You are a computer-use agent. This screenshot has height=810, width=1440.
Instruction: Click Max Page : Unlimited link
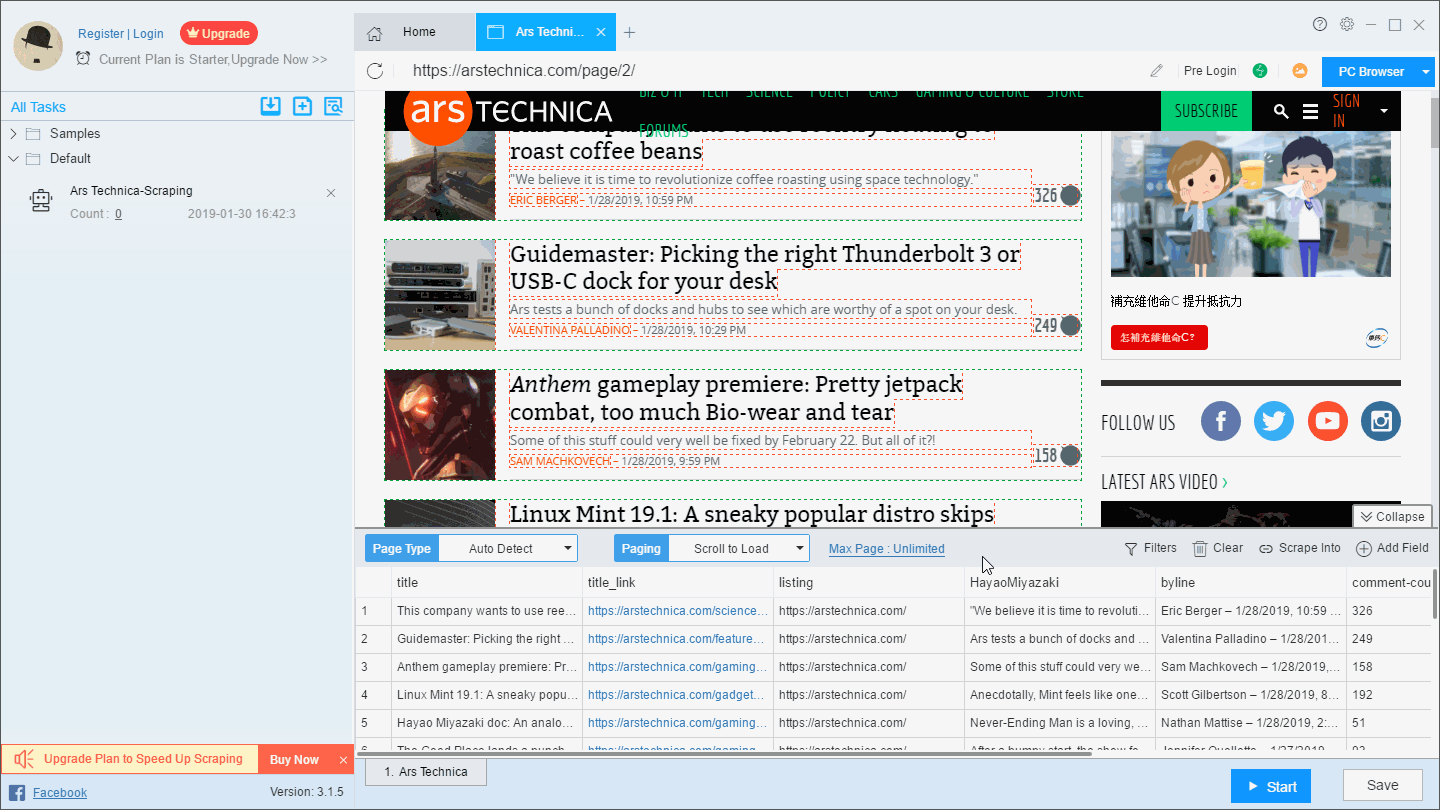(x=887, y=548)
